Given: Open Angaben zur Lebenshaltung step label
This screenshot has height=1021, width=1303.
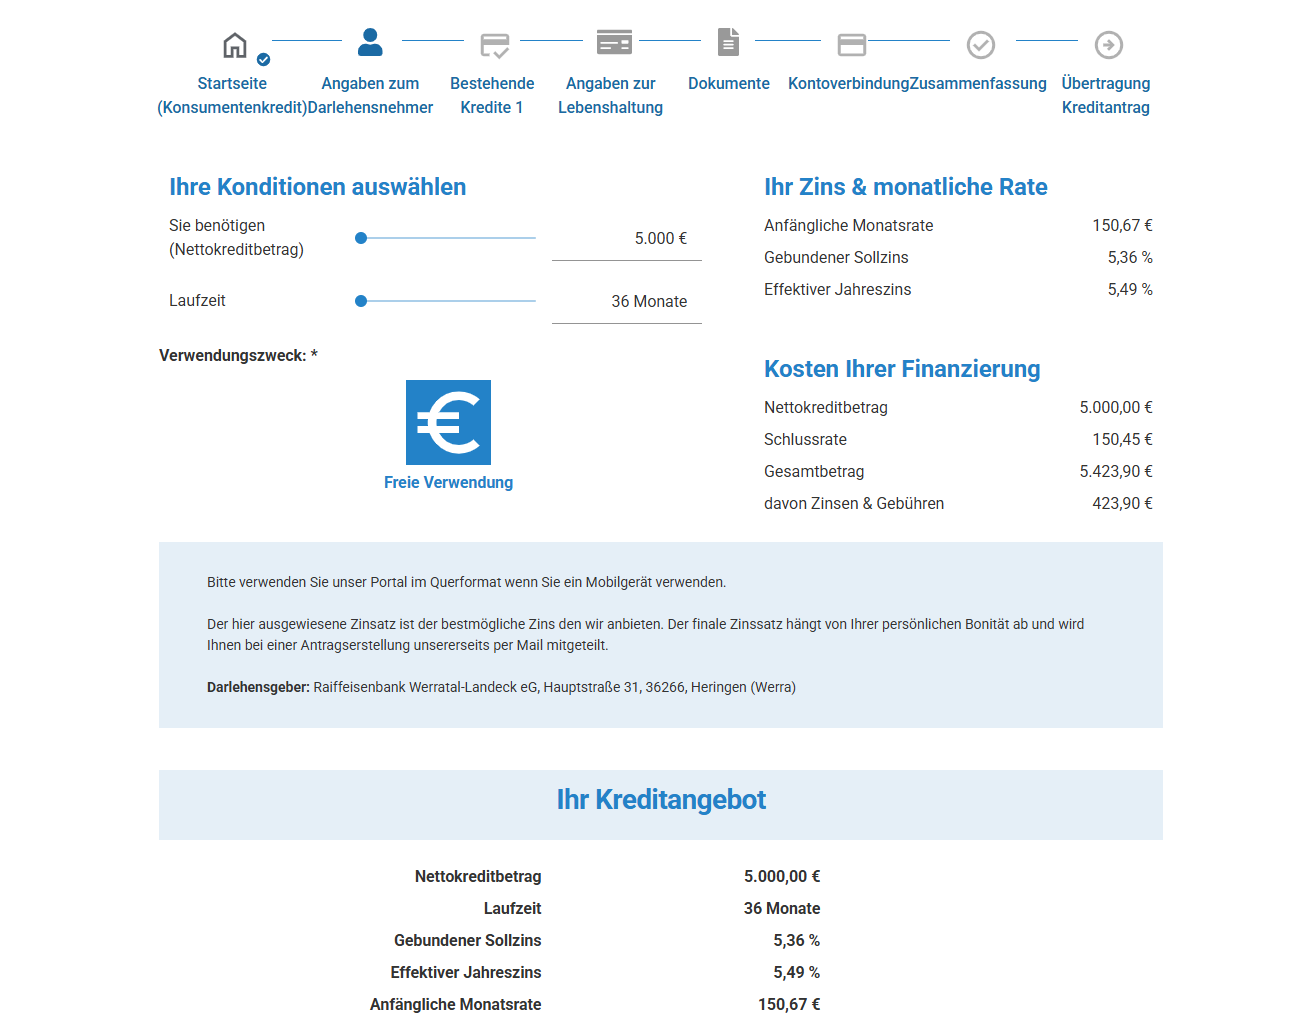Looking at the screenshot, I should 610,96.
